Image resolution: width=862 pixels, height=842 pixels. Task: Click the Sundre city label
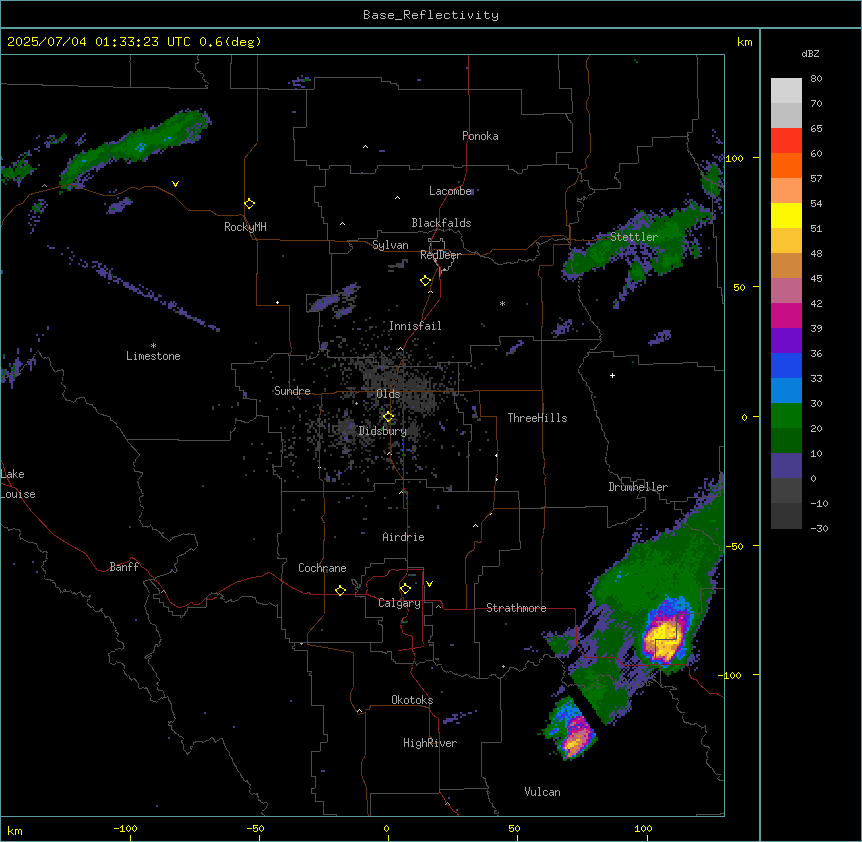point(292,391)
